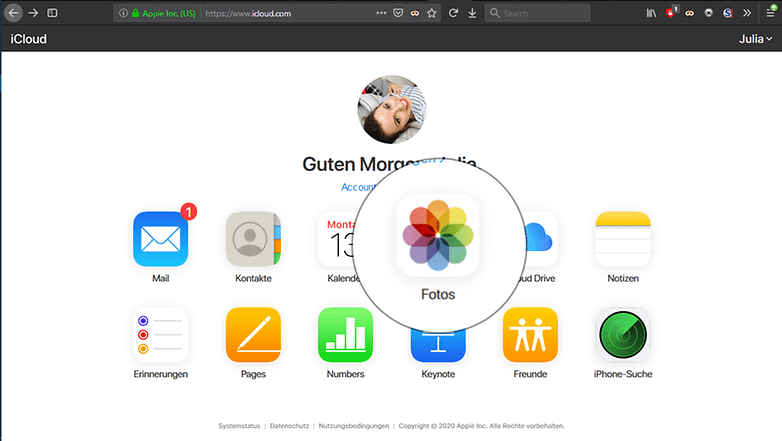Open the Fotos app
782x441 pixels.
click(x=438, y=235)
